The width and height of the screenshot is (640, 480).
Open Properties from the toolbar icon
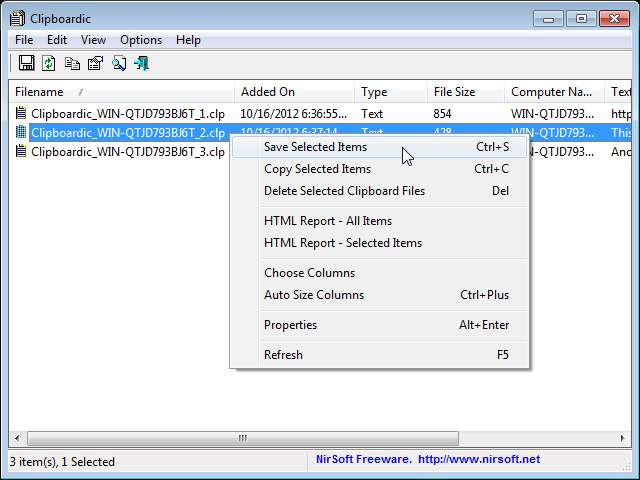click(x=95, y=63)
